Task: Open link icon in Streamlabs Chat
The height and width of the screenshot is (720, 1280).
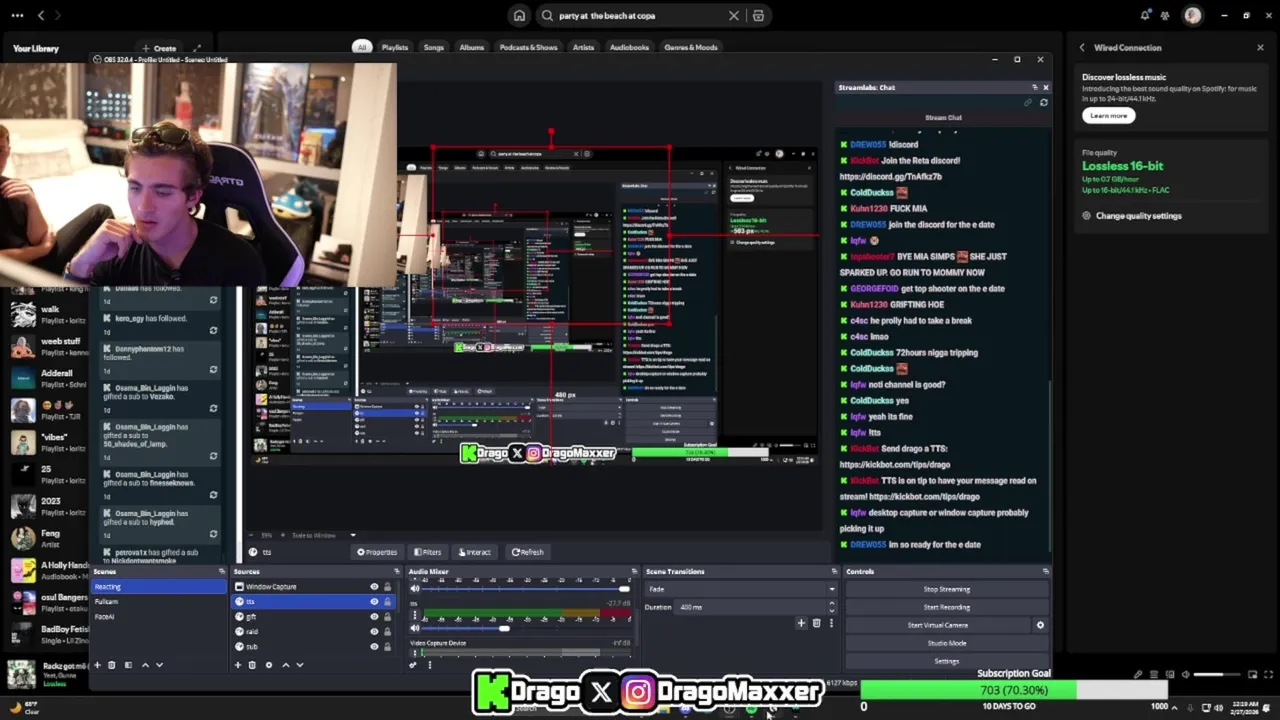Action: pyautogui.click(x=1028, y=102)
